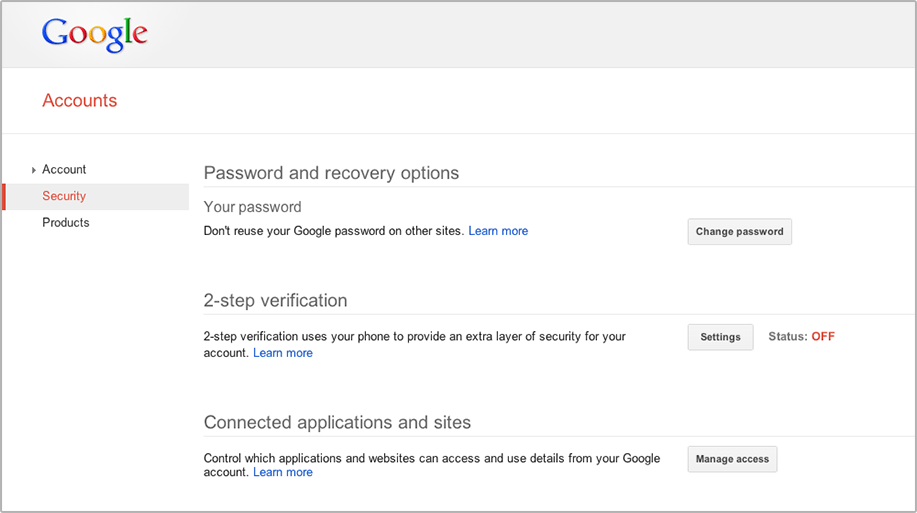Click the 2-step verification section heading
Viewport: 917px width, 513px height.
coord(275,300)
